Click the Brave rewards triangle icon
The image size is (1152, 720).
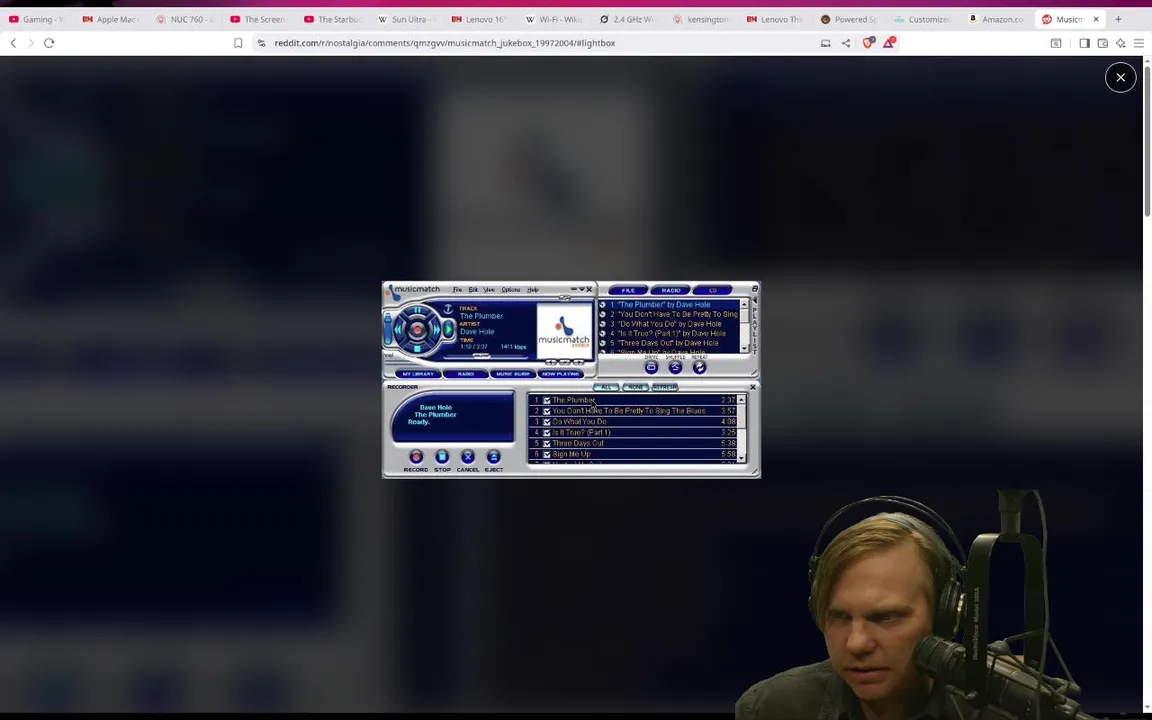tap(888, 43)
